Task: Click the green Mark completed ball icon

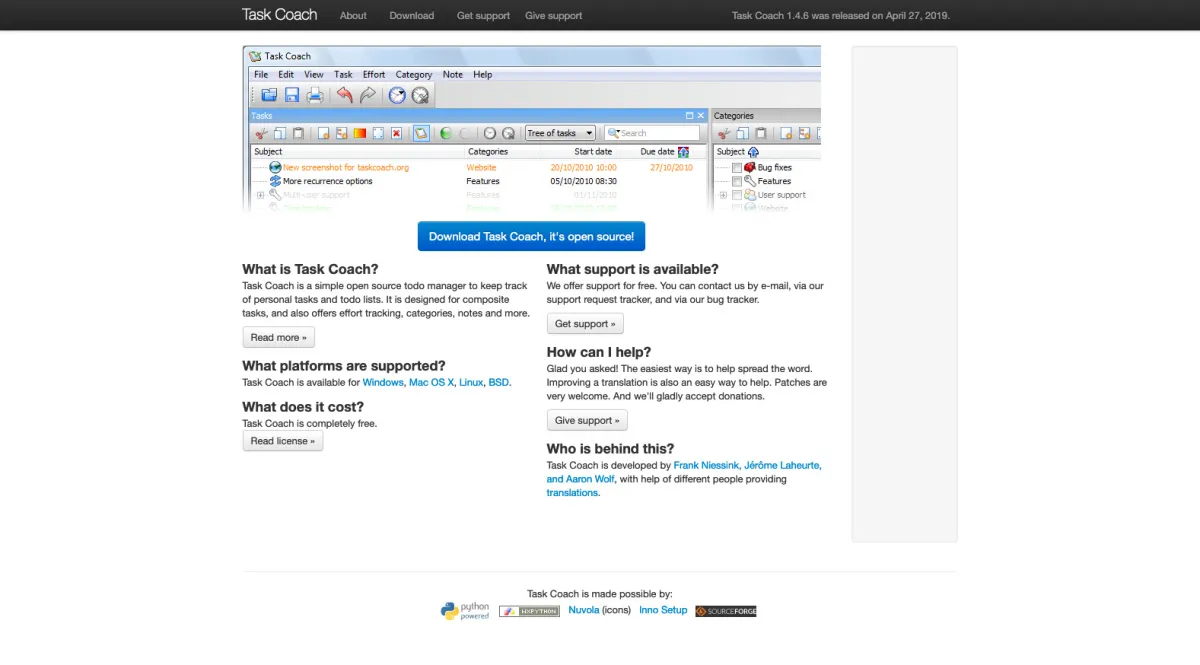Action: coord(446,133)
